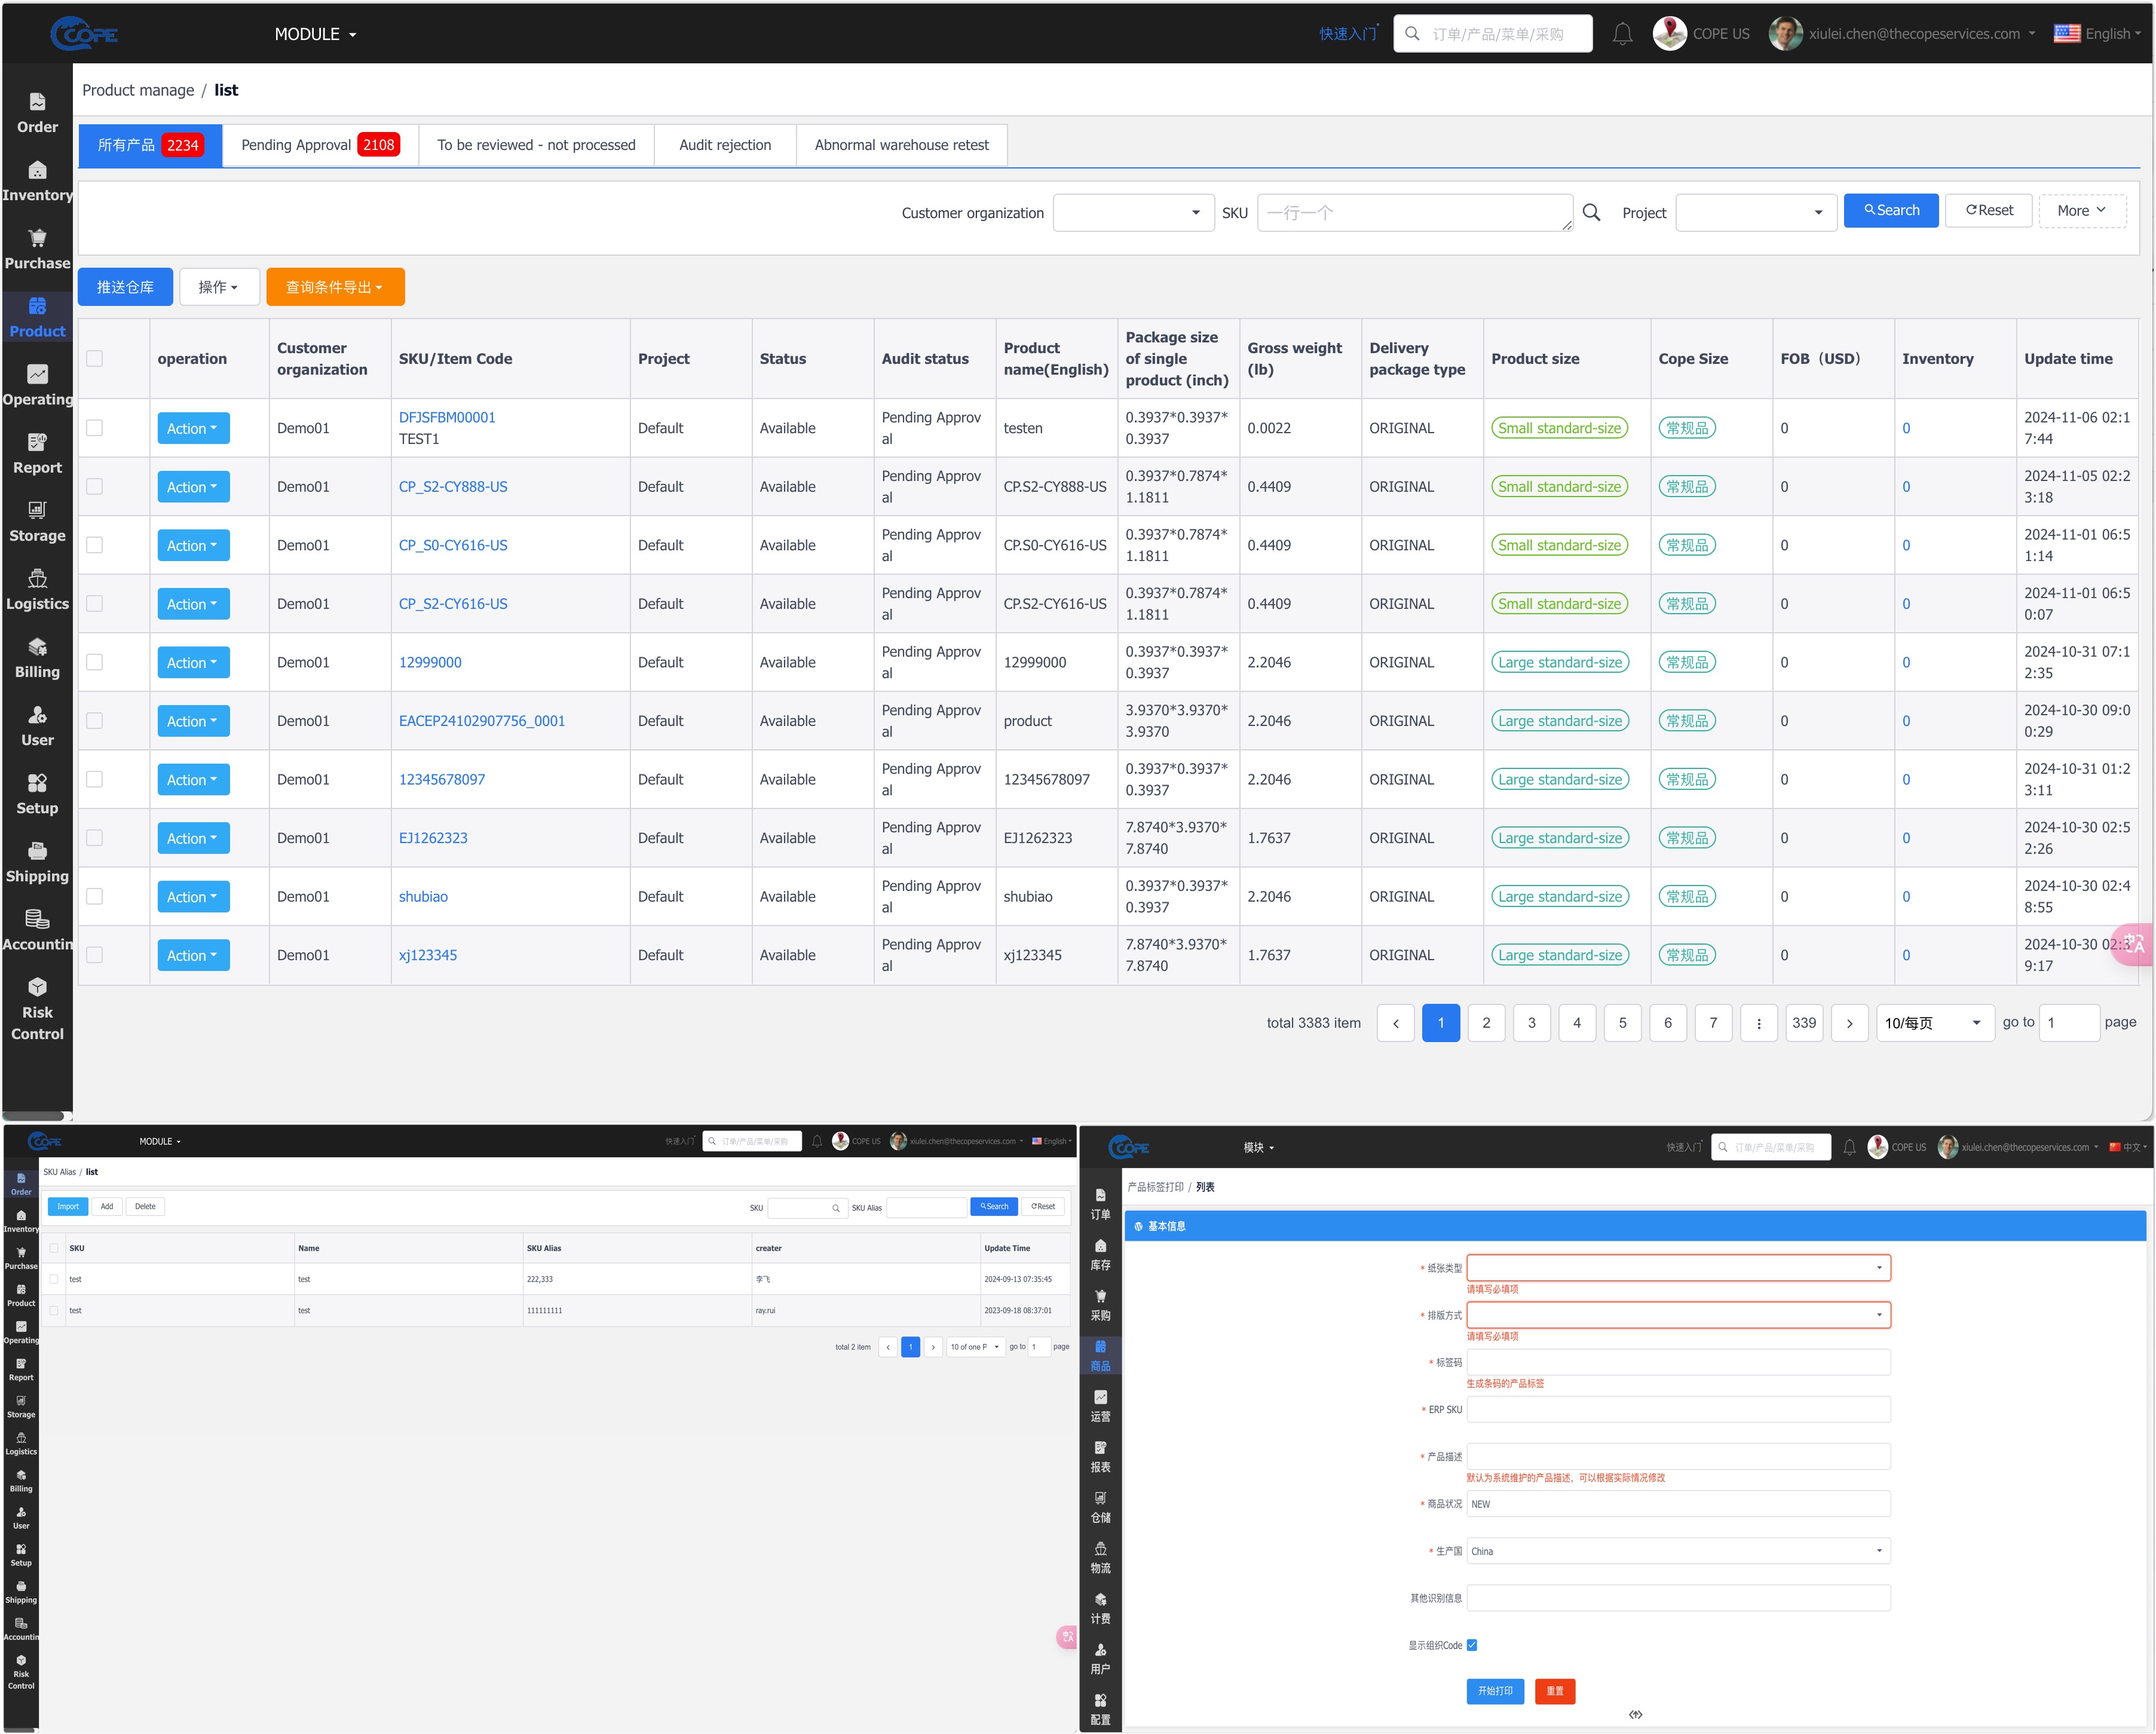Click the magnifier icon beside SKU field

1591,213
